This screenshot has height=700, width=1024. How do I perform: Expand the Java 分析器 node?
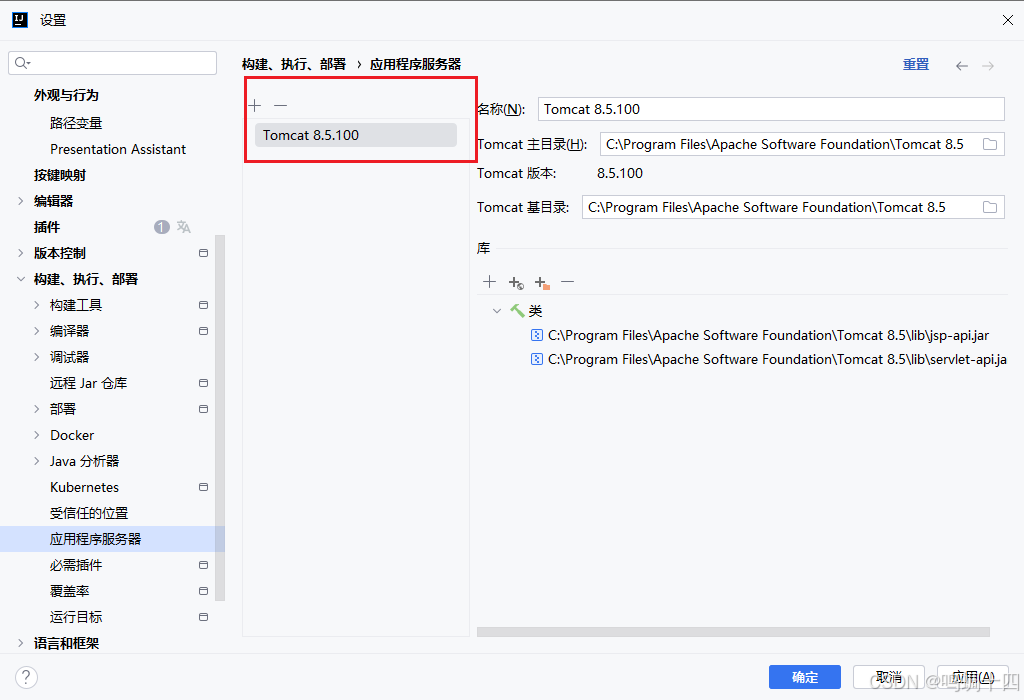click(x=37, y=461)
